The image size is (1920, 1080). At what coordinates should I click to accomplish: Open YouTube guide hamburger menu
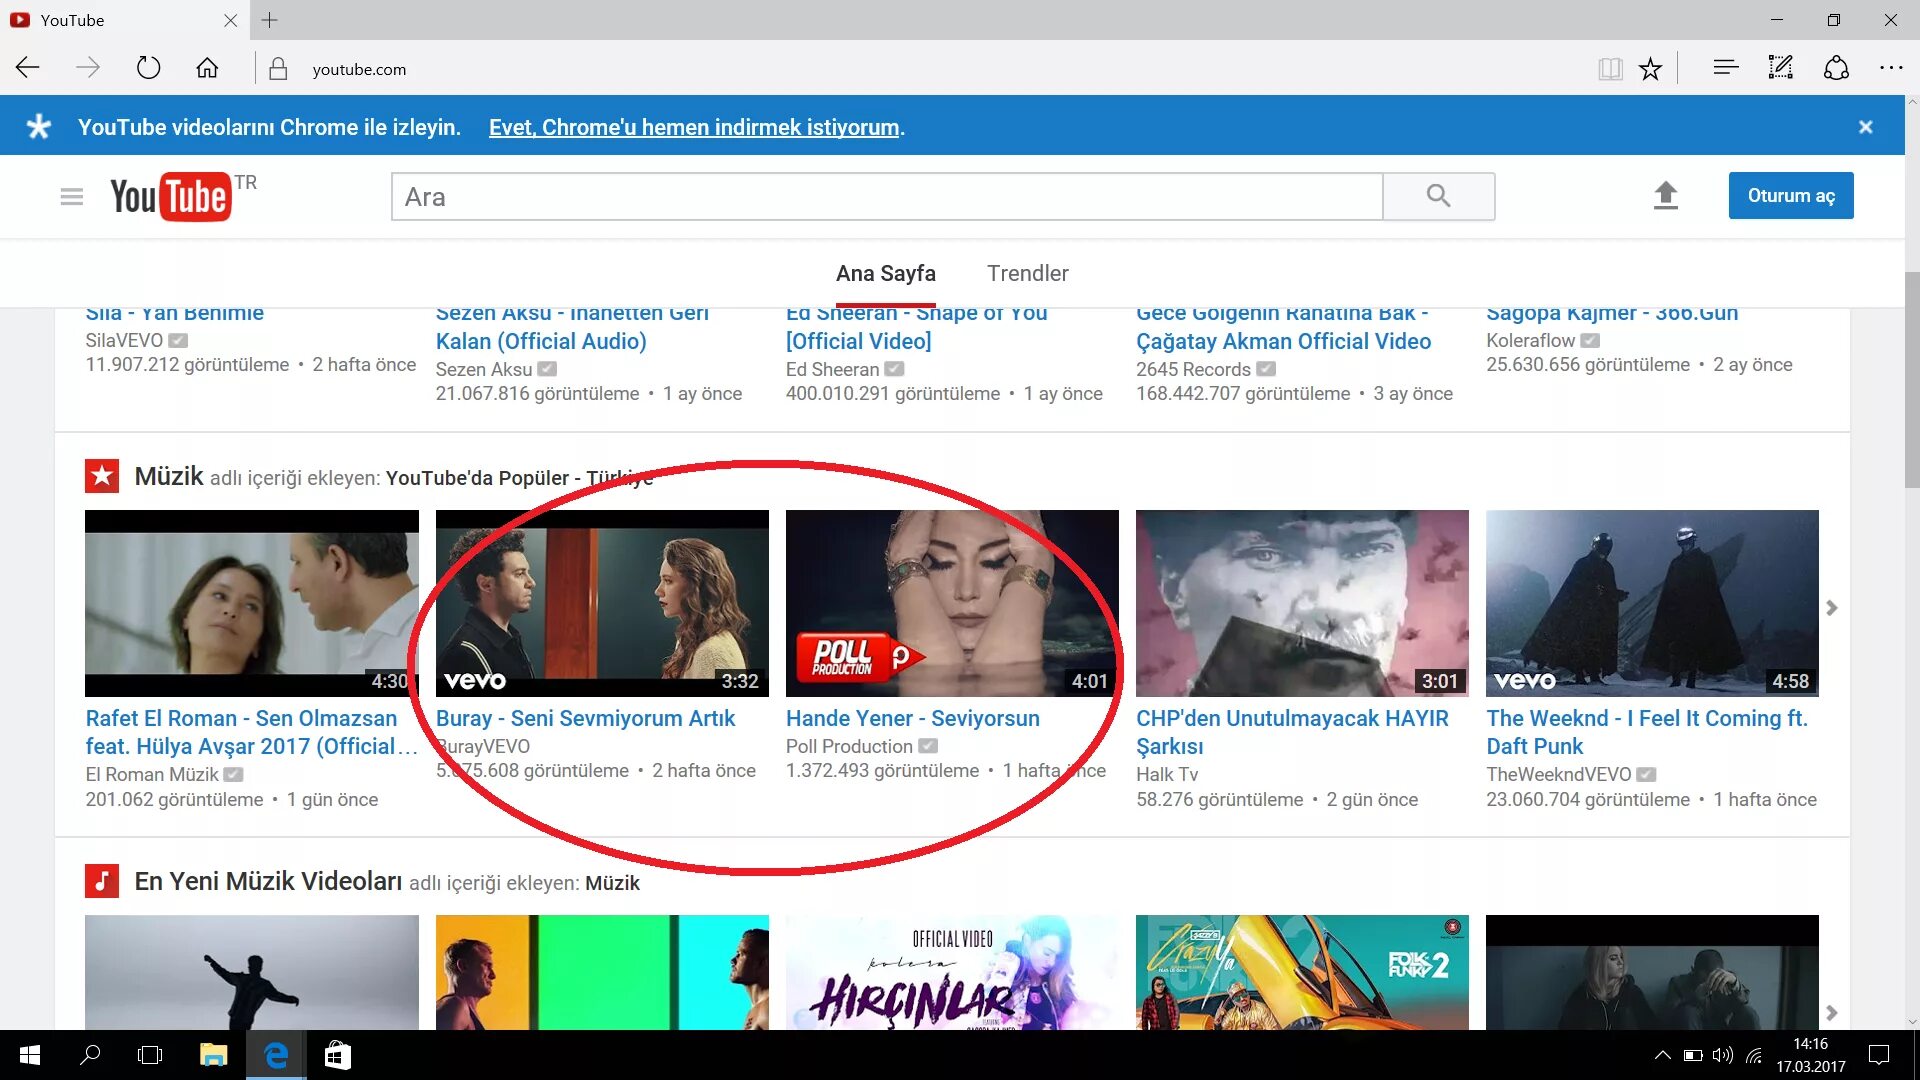[71, 197]
